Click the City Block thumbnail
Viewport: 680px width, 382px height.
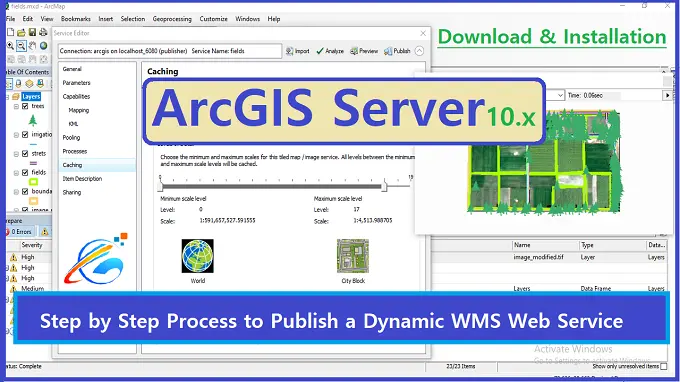pyautogui.click(x=353, y=256)
